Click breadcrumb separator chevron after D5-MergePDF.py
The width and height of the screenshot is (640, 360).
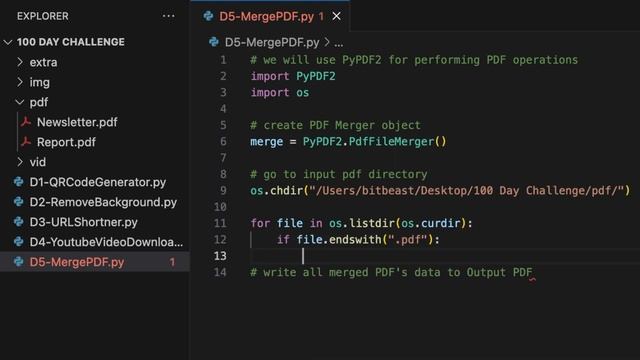327,42
